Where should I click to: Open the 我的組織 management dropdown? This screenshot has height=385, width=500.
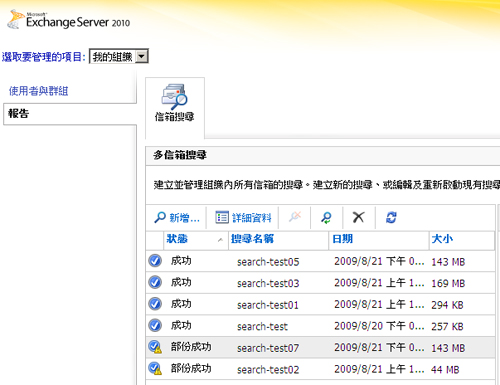[119, 57]
